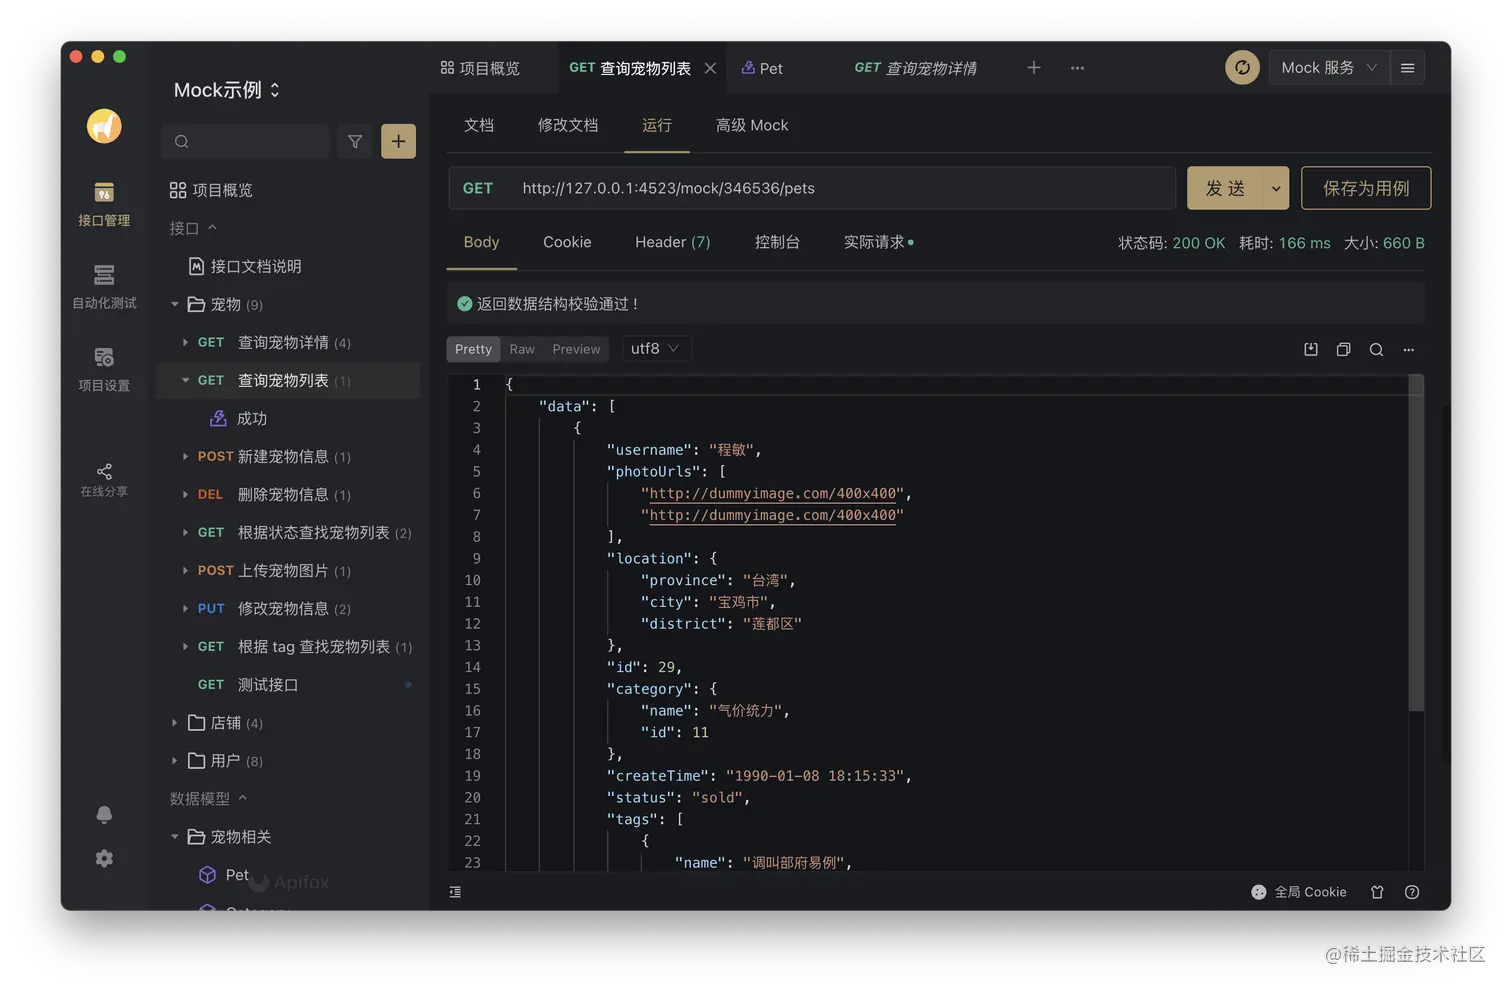
Task: Click the 发送 send button
Action: click(1225, 188)
